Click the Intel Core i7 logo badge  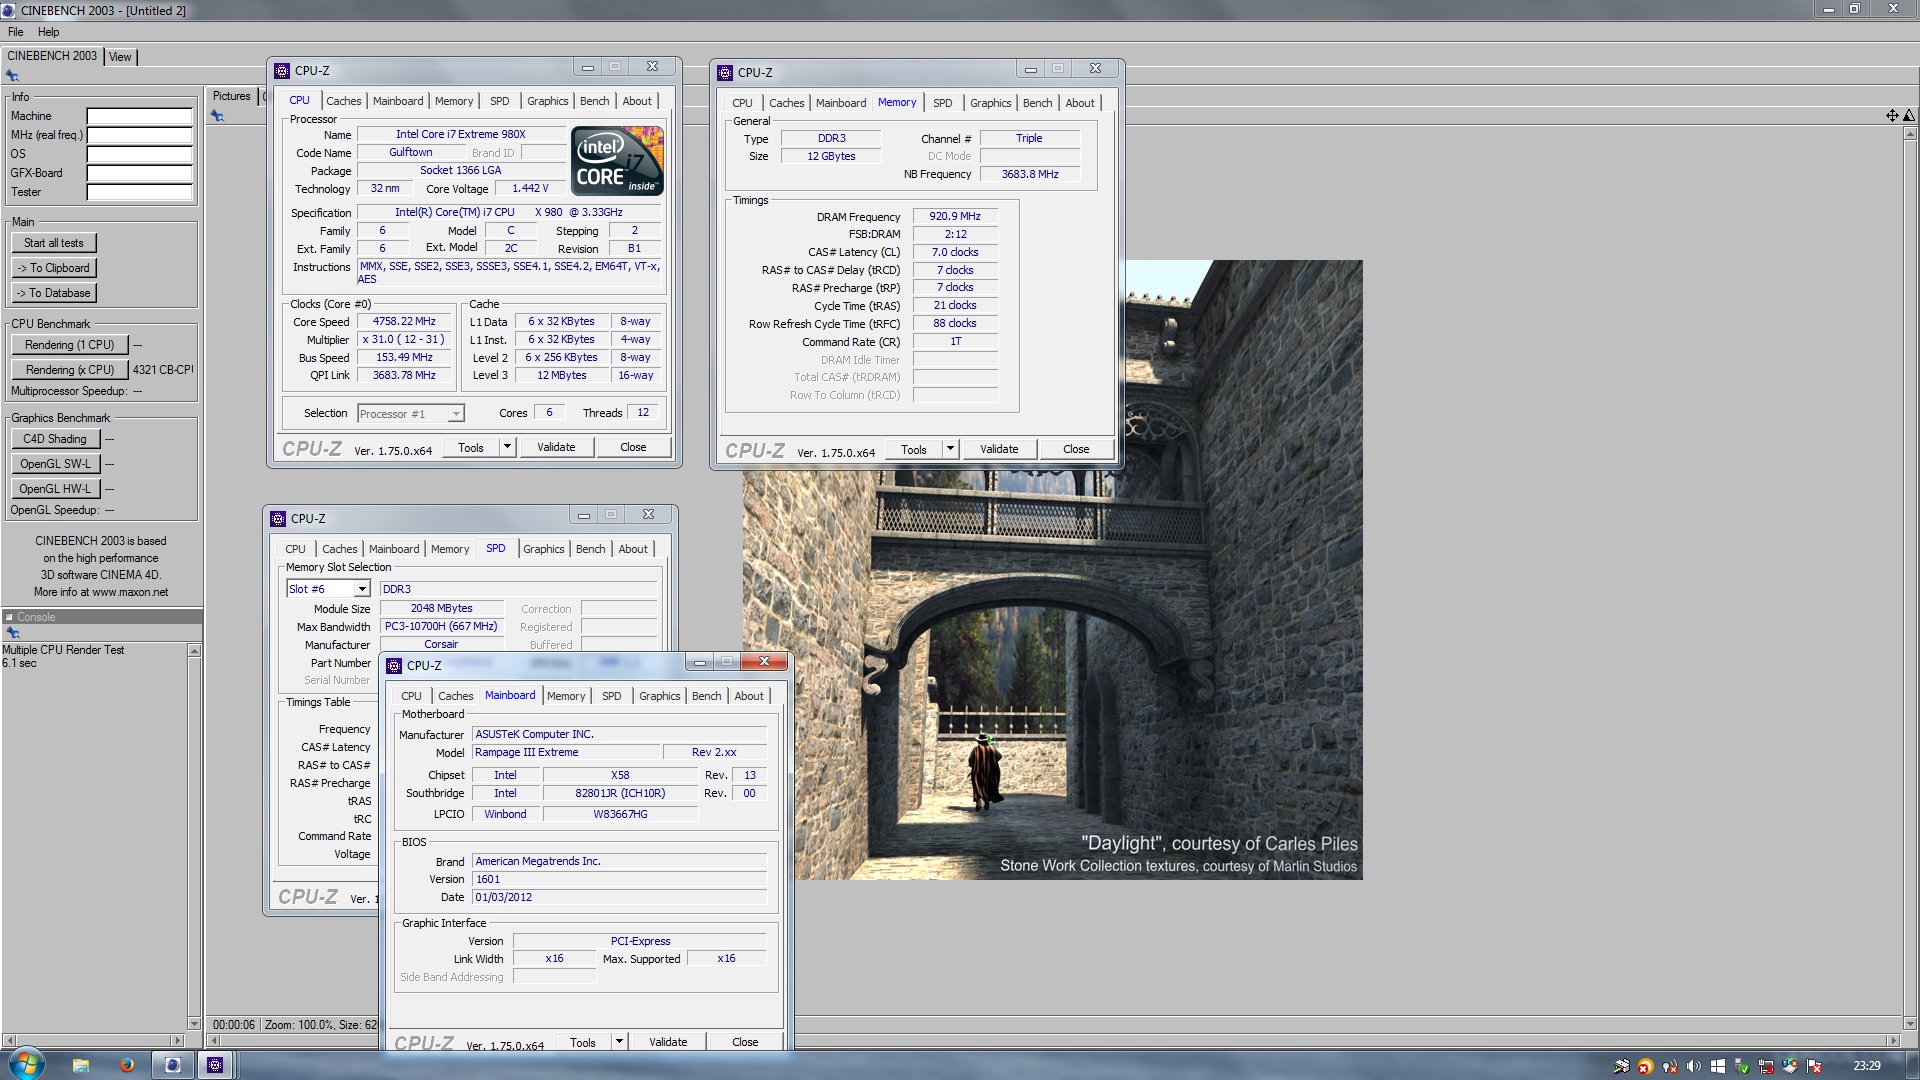[x=617, y=160]
